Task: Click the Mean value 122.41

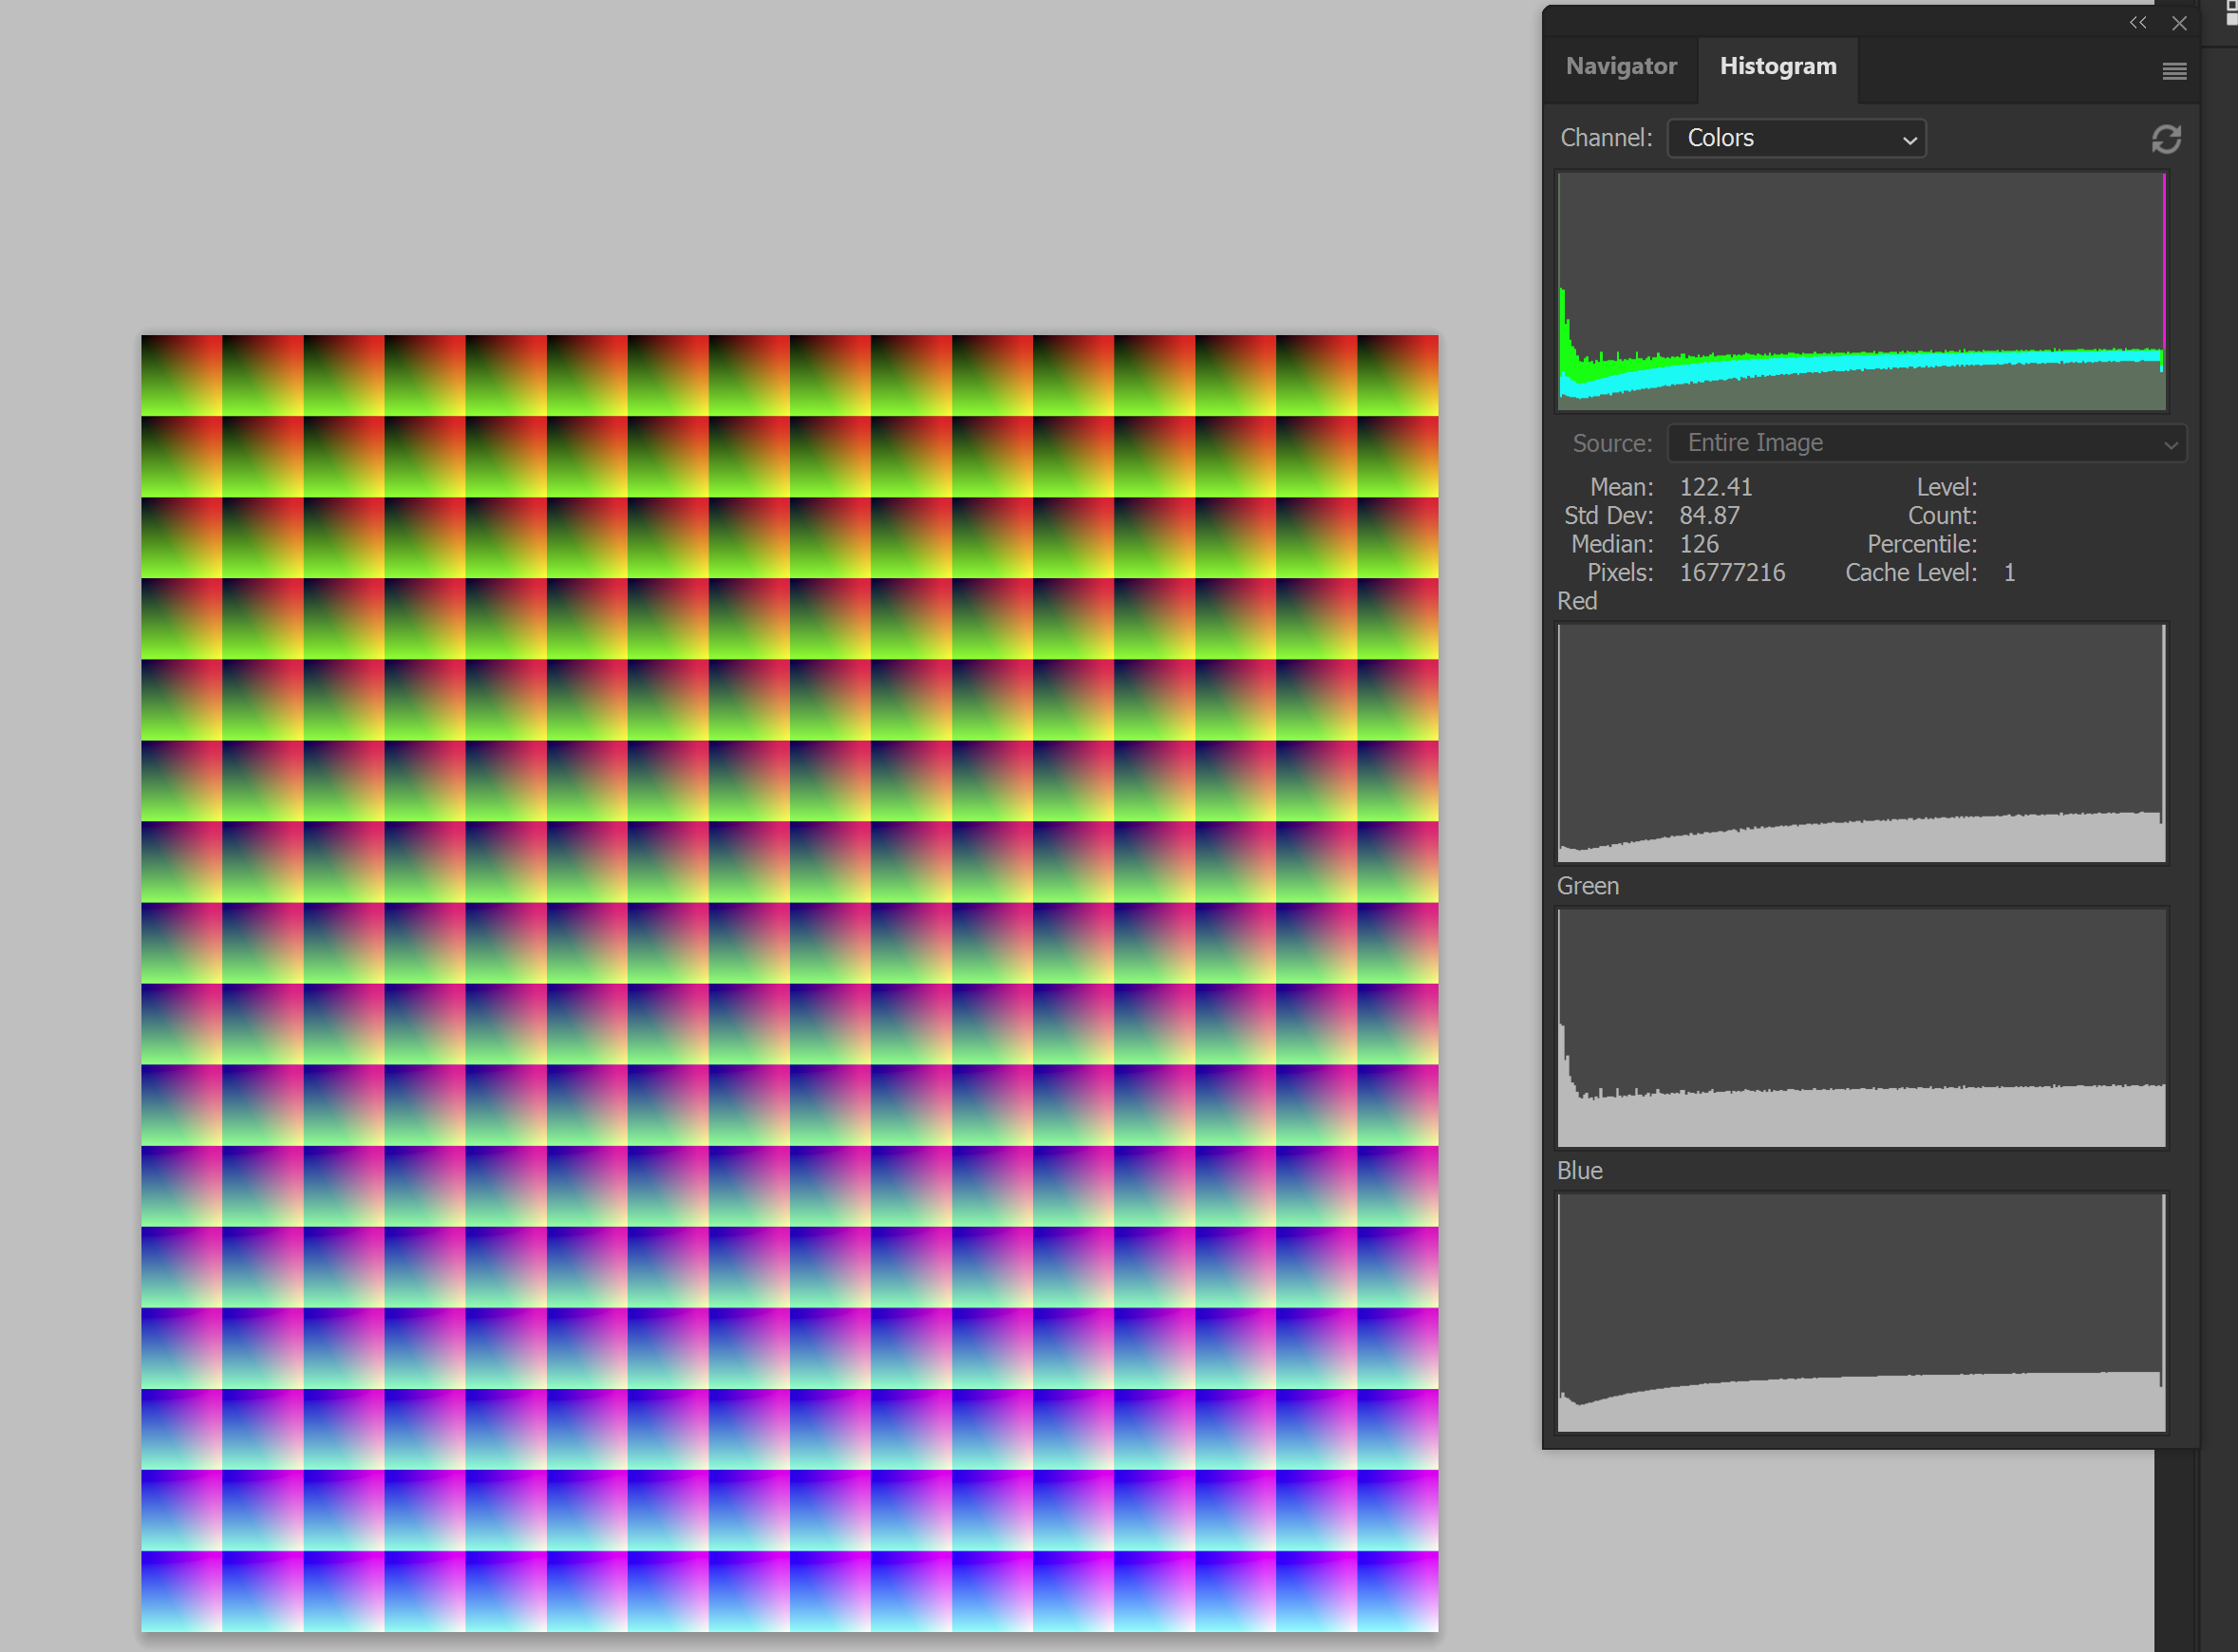Action: (1715, 487)
